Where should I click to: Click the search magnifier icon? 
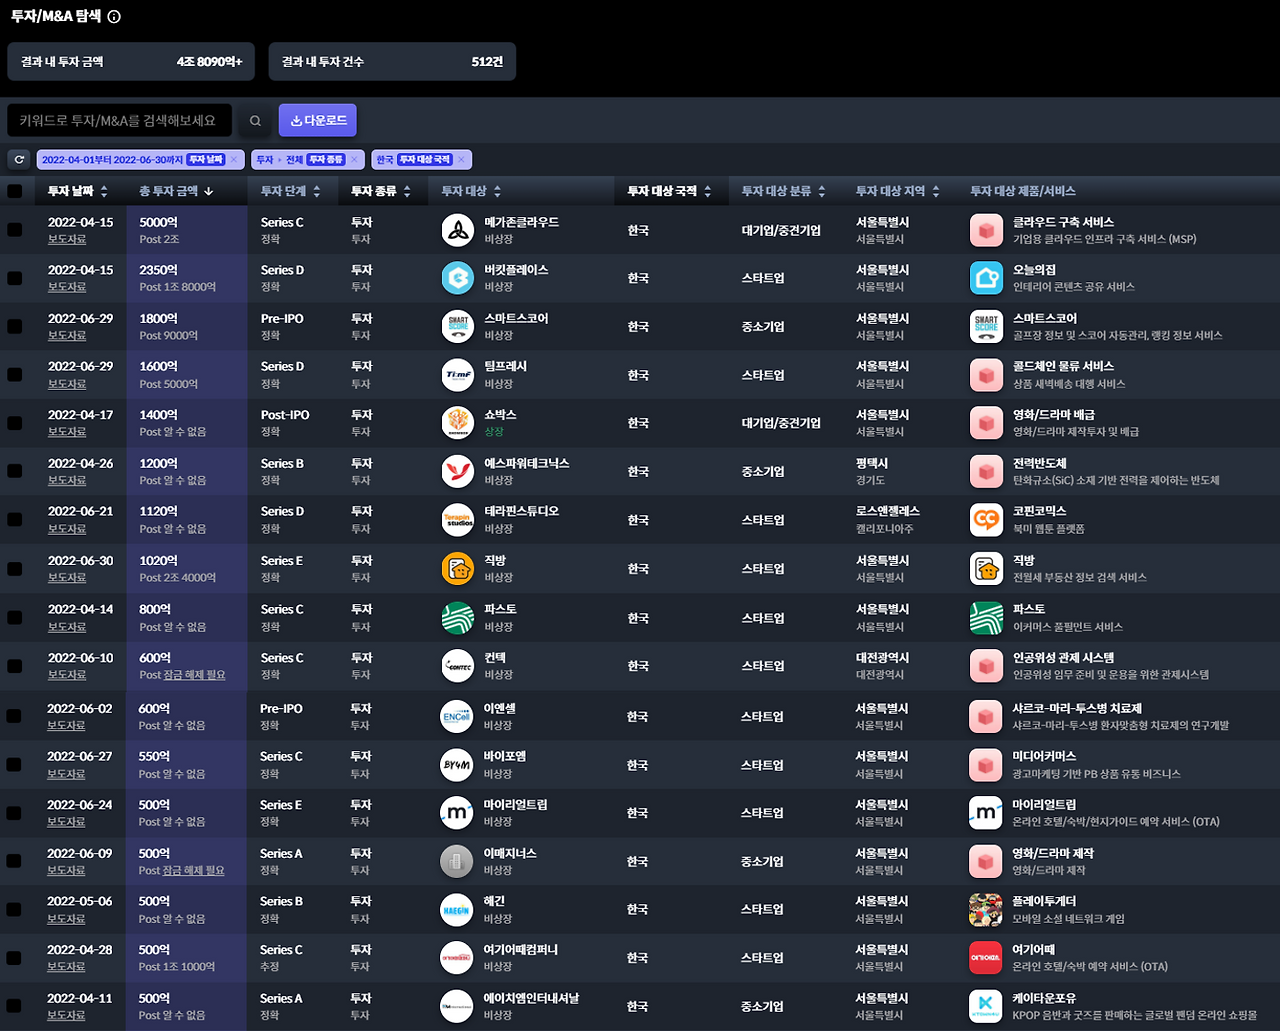[255, 121]
